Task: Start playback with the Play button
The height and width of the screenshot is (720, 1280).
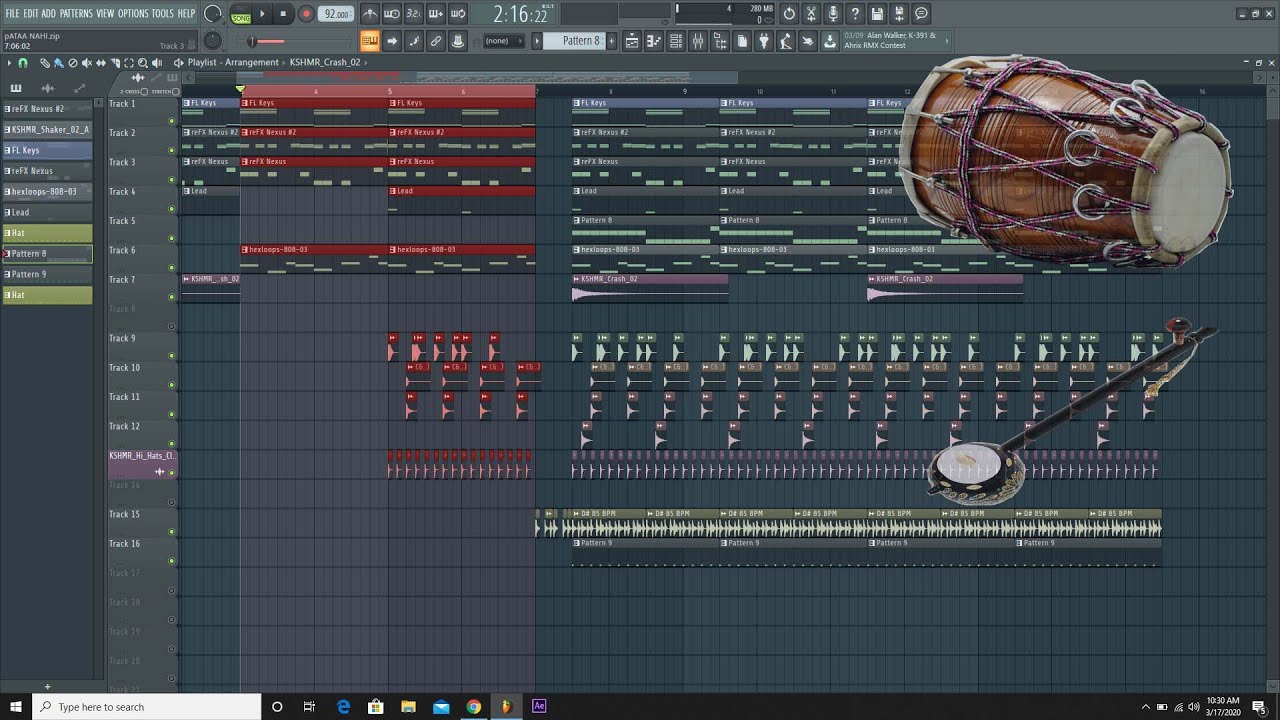Action: 263,14
